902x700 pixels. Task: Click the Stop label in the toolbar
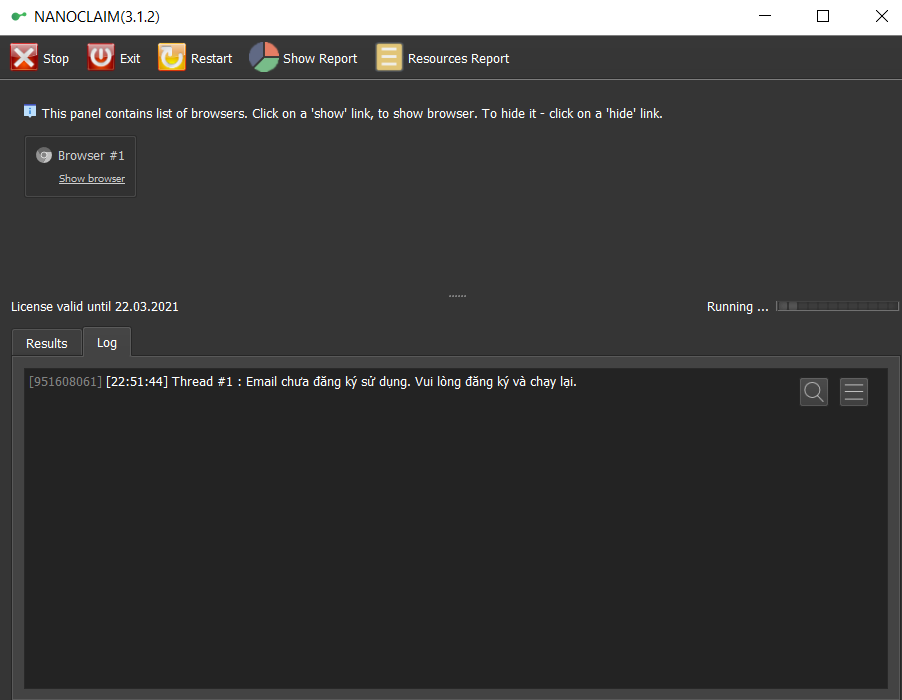pyautogui.click(x=56, y=59)
